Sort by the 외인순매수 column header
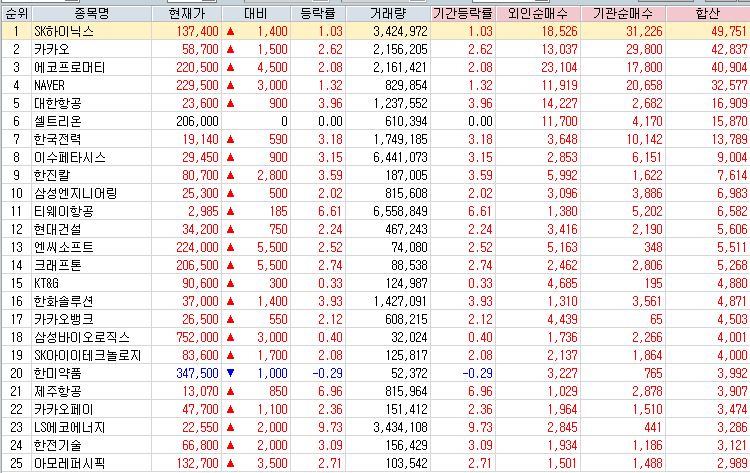This screenshot has width=750, height=473. (538, 13)
